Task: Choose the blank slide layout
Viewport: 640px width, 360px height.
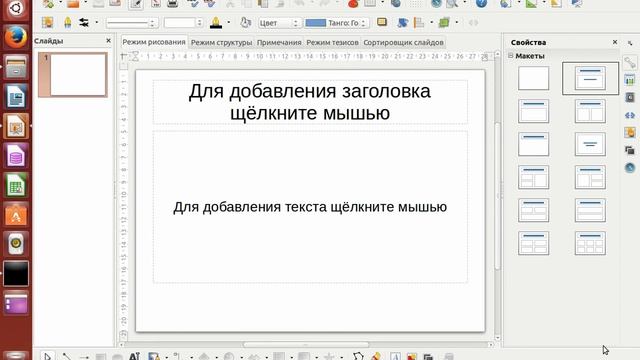Action: pos(533,78)
